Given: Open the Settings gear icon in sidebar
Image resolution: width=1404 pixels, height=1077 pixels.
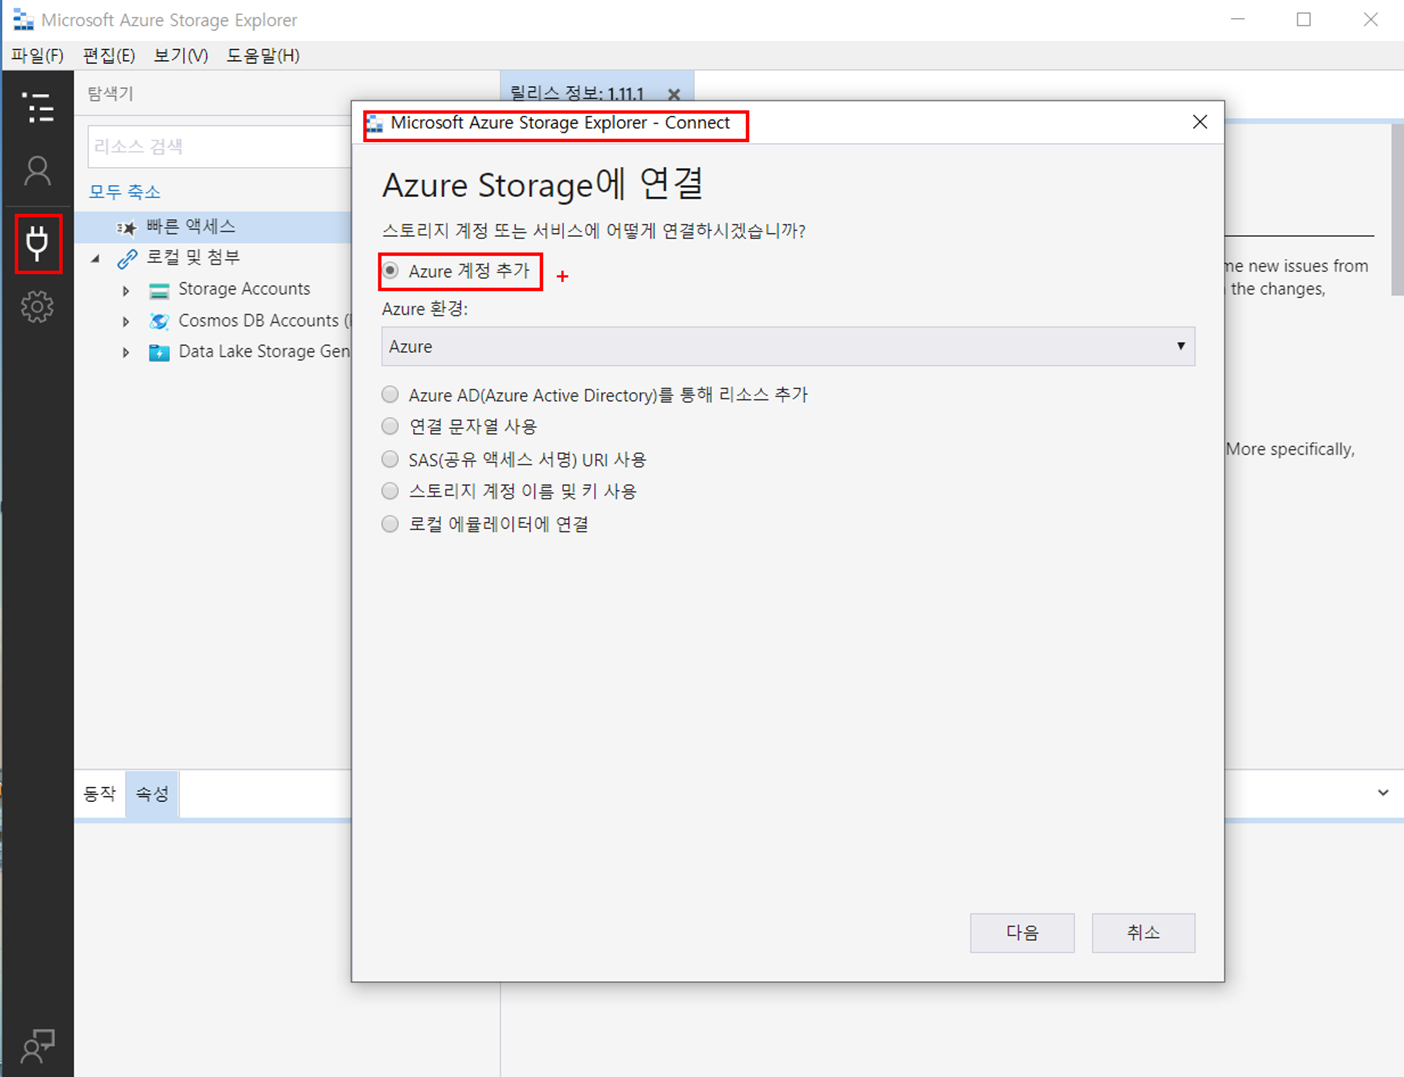Looking at the screenshot, I should (38, 307).
